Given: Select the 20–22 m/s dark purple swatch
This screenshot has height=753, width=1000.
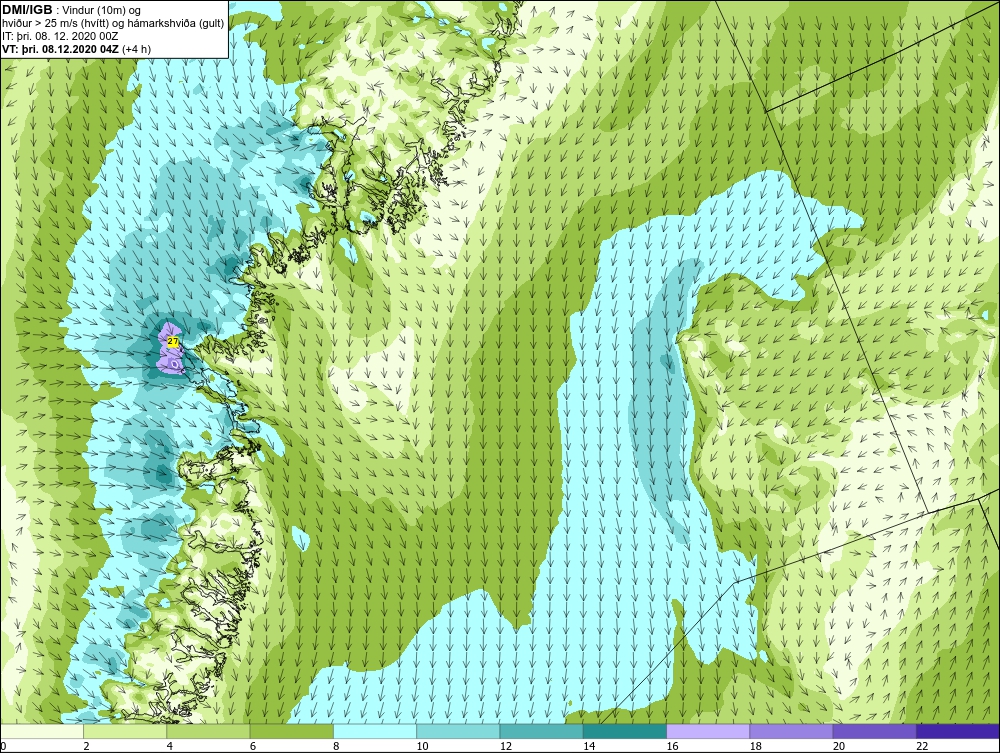Looking at the screenshot, I should (874, 731).
